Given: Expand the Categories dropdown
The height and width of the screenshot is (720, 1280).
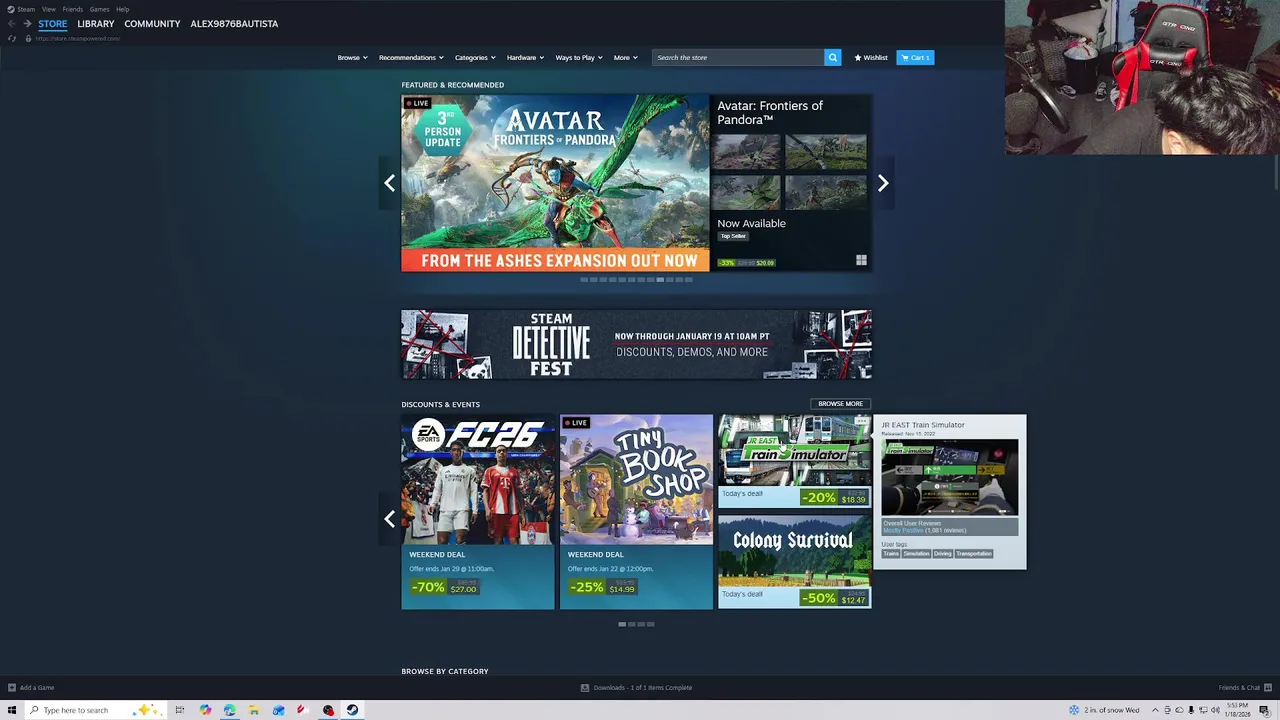Looking at the screenshot, I should (475, 57).
